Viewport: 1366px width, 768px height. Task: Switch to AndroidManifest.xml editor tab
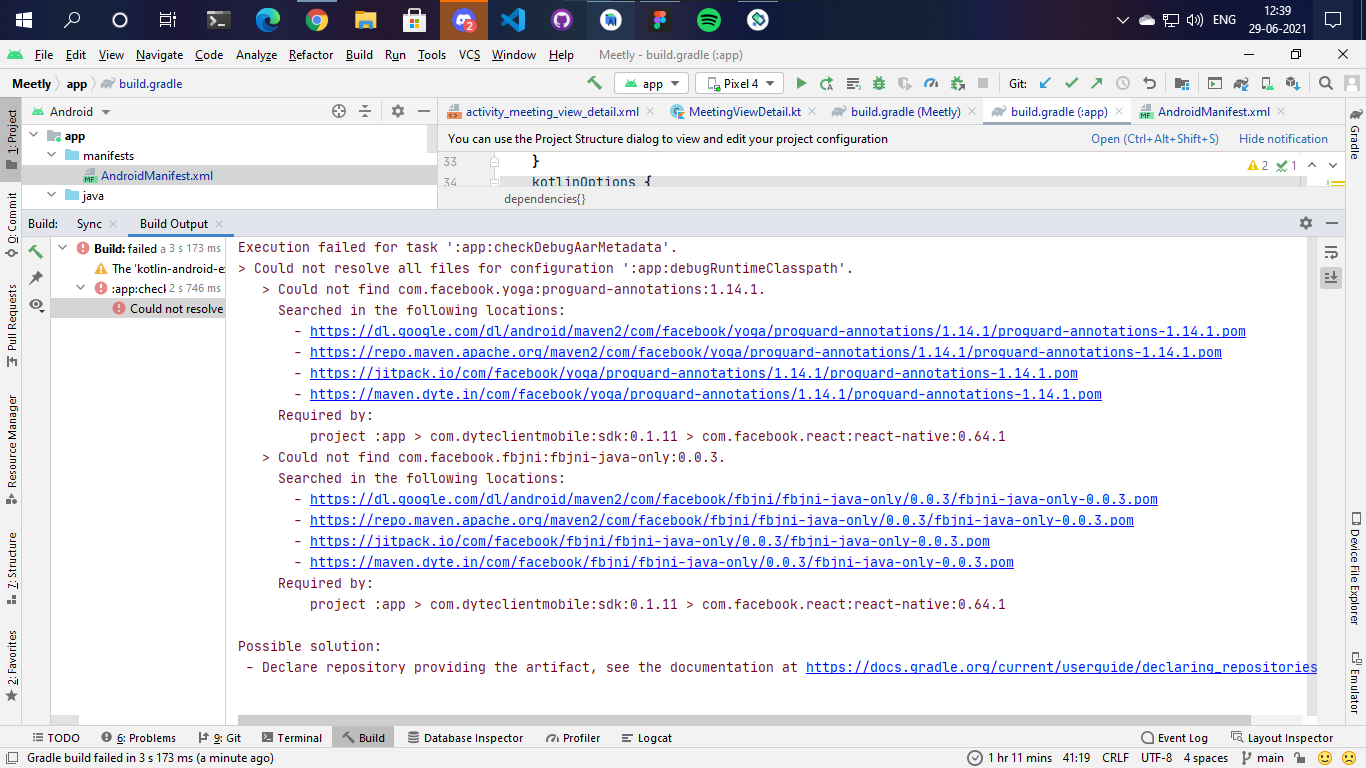click(1213, 112)
